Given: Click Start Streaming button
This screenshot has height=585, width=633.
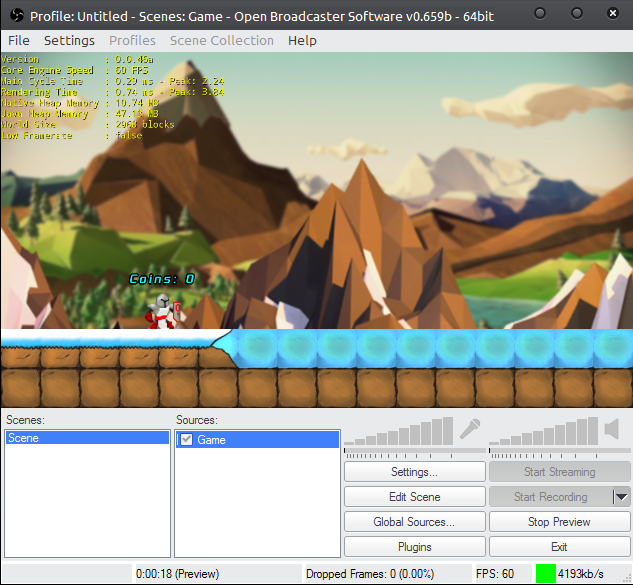Looking at the screenshot, I should [x=560, y=472].
